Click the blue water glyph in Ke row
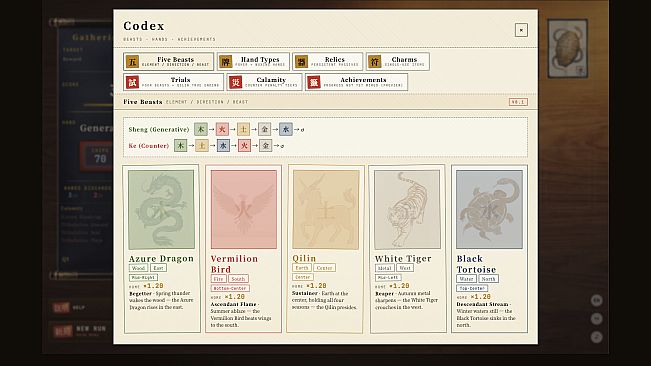 click(x=223, y=146)
